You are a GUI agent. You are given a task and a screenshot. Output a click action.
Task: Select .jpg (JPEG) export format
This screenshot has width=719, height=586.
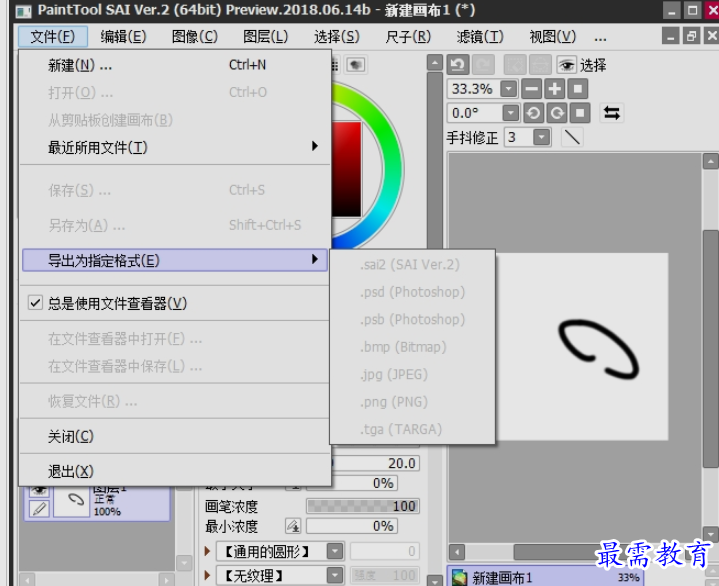coord(412,374)
